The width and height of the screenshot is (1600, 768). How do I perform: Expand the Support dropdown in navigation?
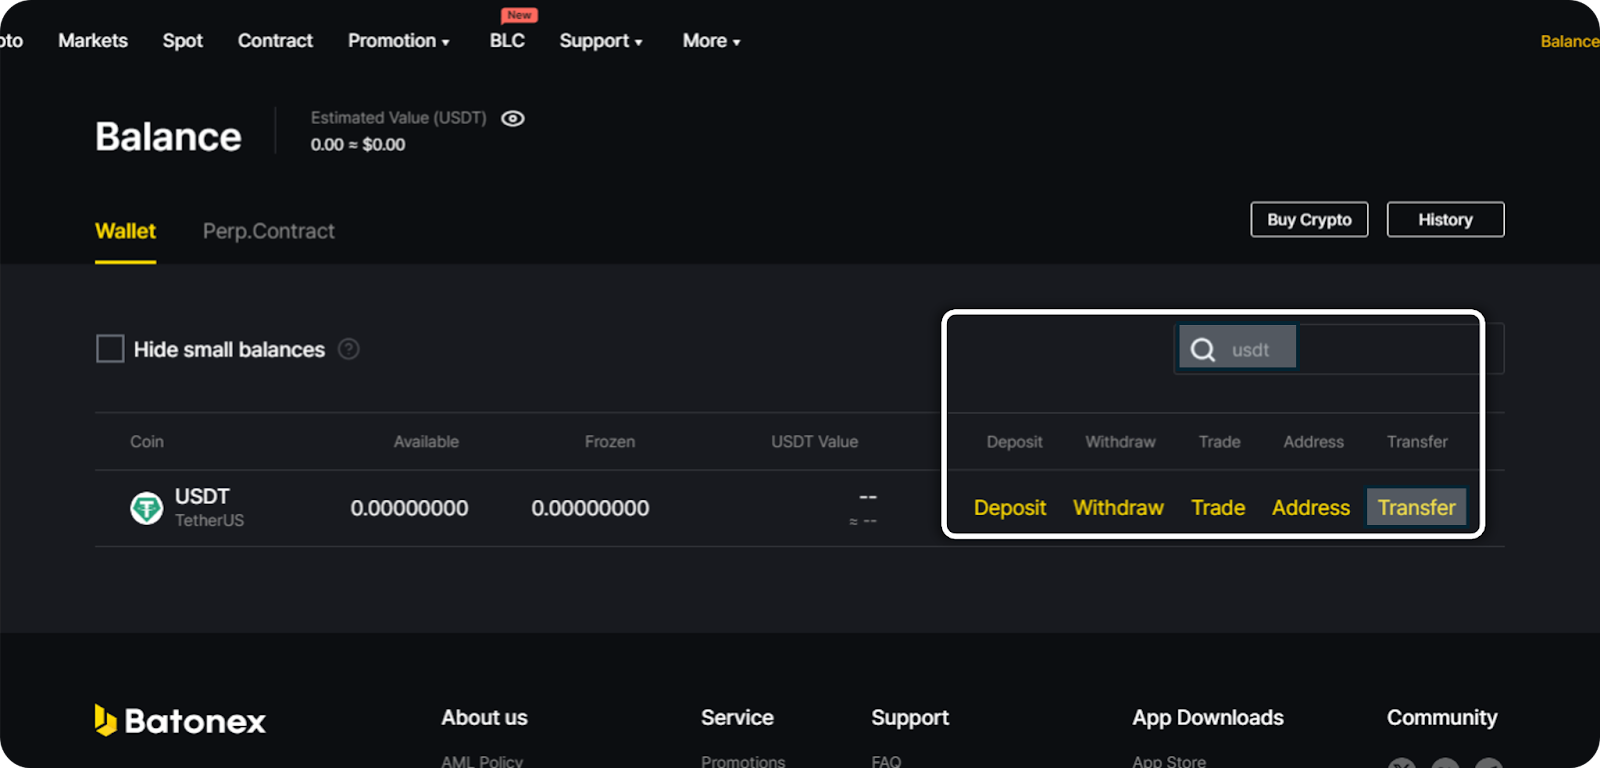pyautogui.click(x=601, y=41)
